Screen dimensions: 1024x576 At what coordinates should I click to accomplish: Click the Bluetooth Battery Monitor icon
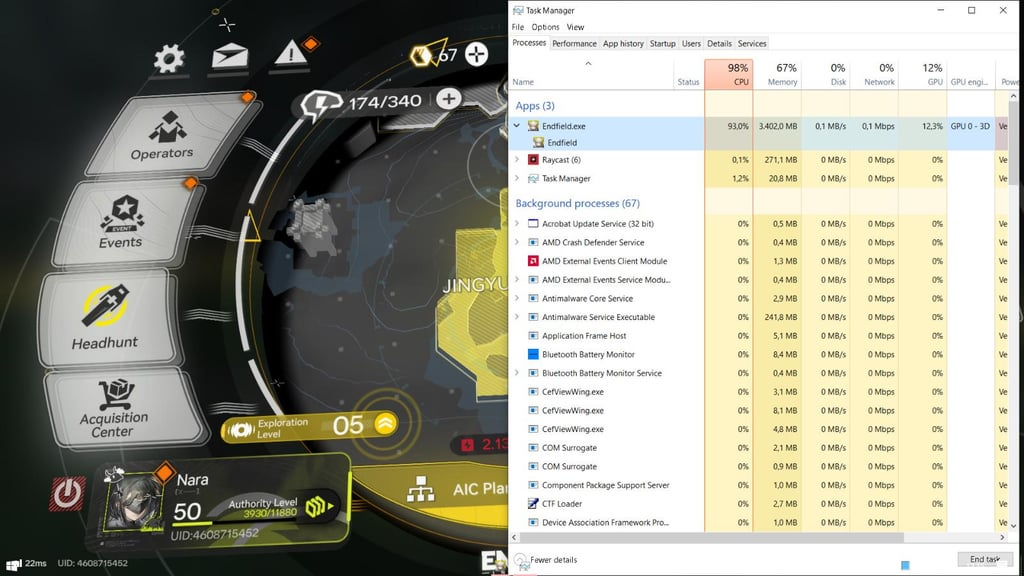(x=533, y=354)
